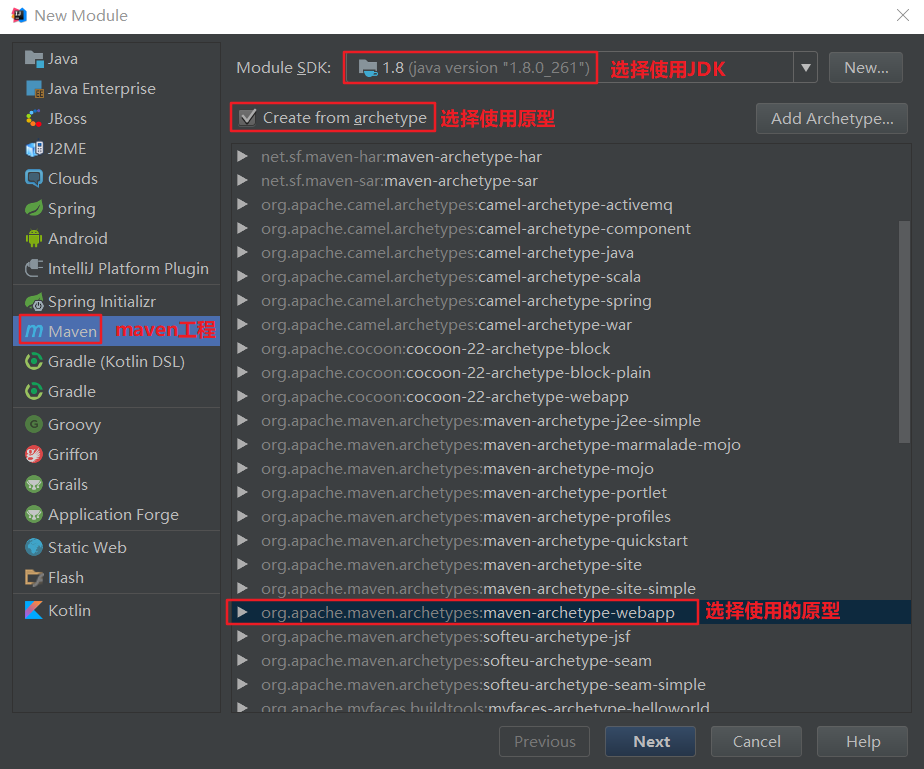Click the IntelliJ logo in title bar
The image size is (924, 769).
pyautogui.click(x=19, y=15)
